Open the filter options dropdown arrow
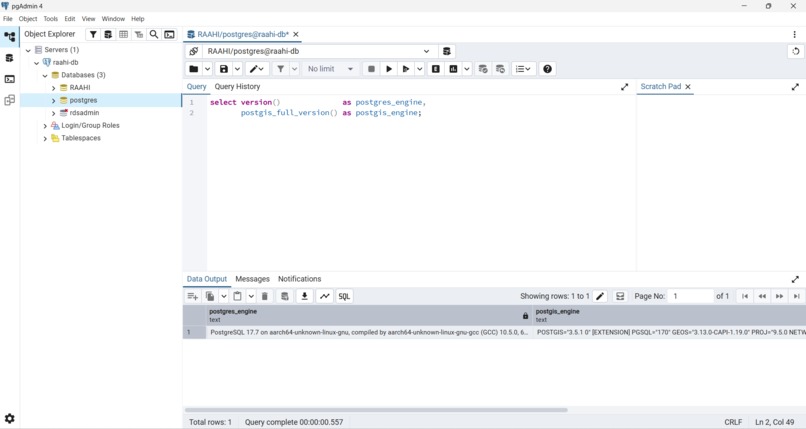 point(295,69)
